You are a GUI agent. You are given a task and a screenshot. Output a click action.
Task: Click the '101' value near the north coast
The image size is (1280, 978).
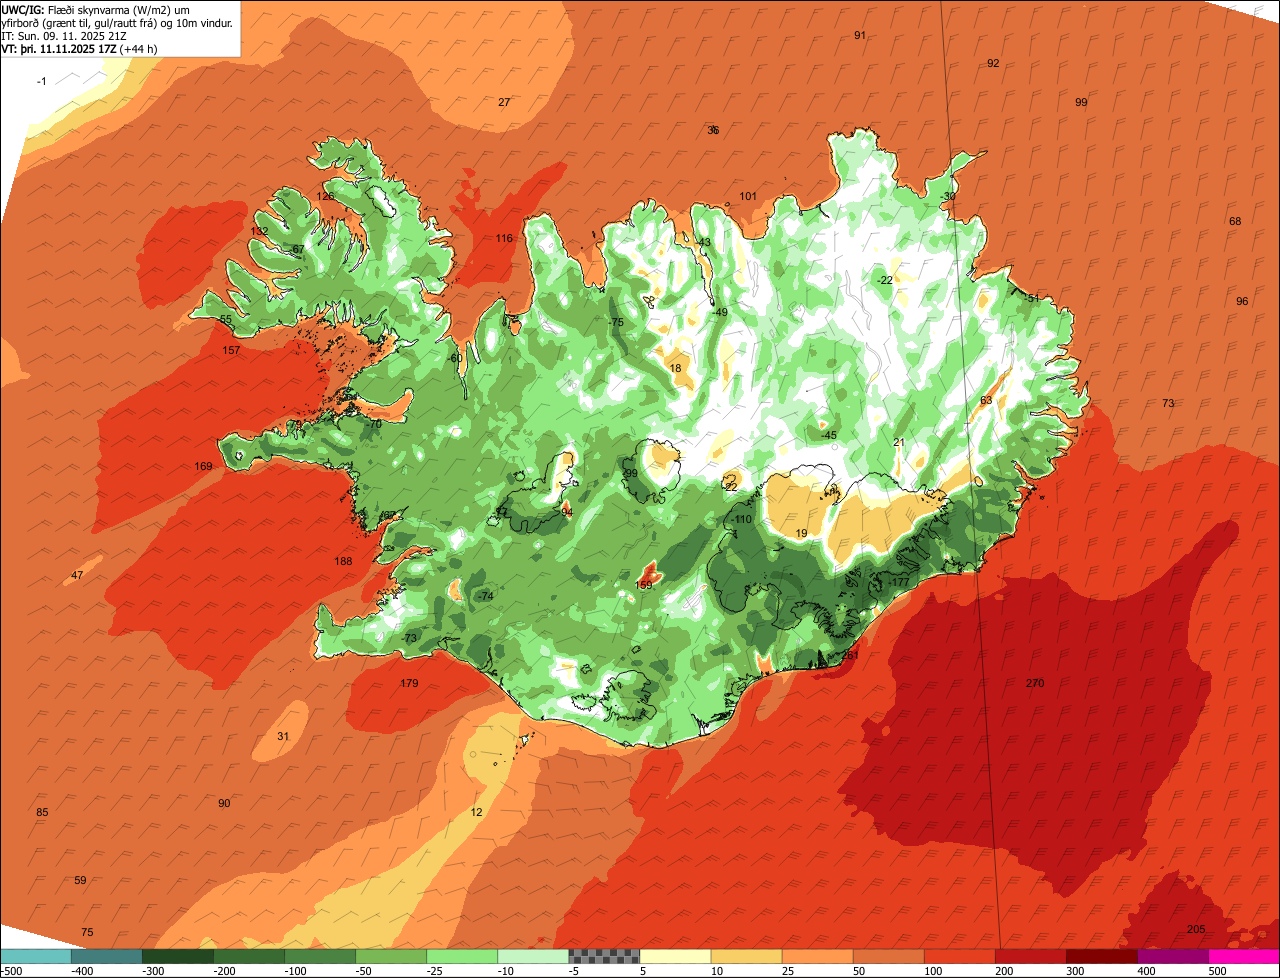coord(748,196)
